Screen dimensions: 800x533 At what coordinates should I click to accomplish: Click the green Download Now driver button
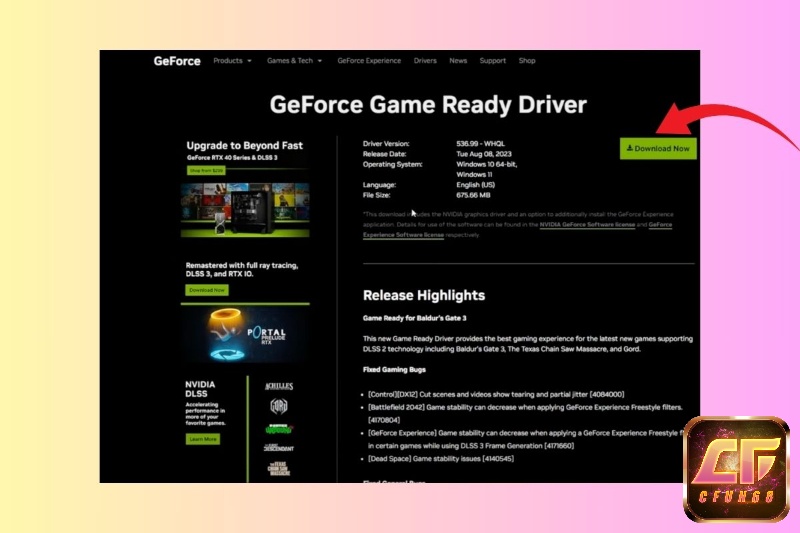click(658, 148)
